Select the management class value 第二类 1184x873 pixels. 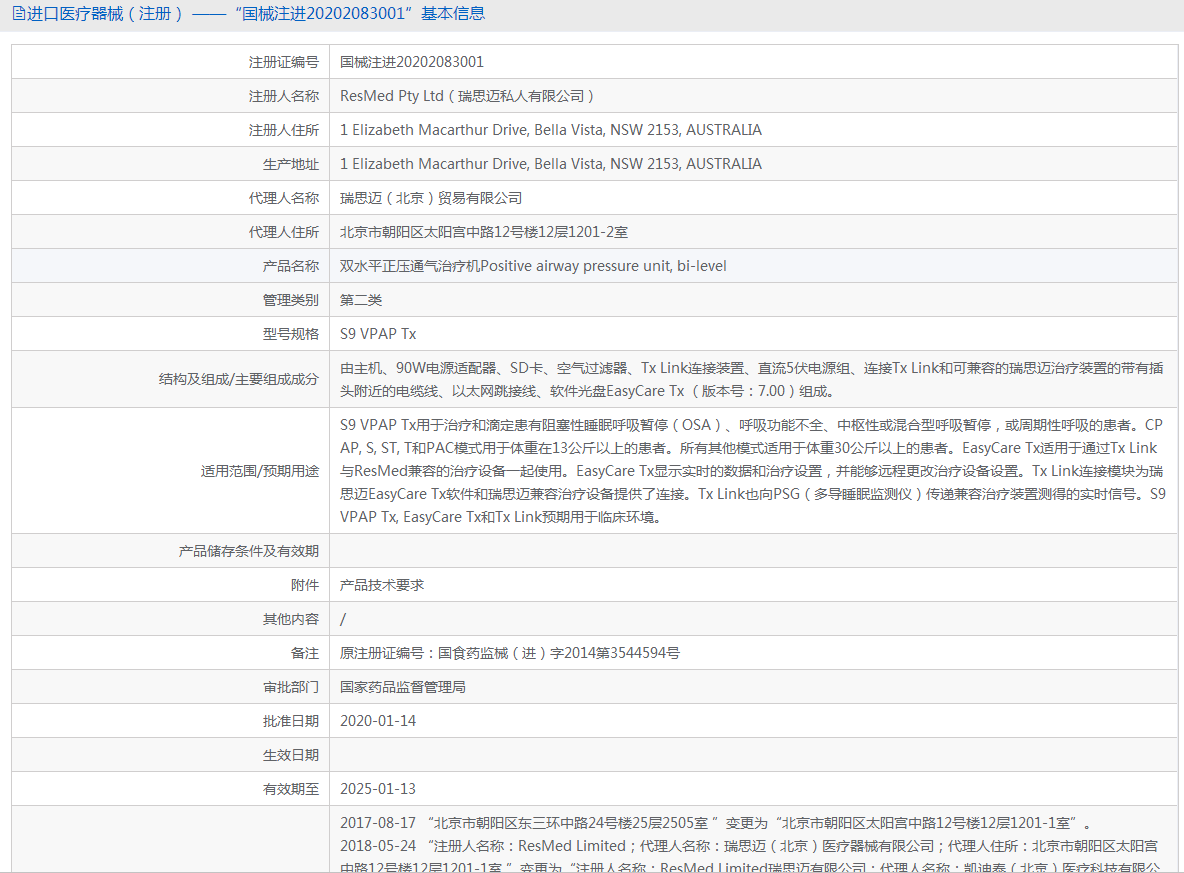click(361, 300)
